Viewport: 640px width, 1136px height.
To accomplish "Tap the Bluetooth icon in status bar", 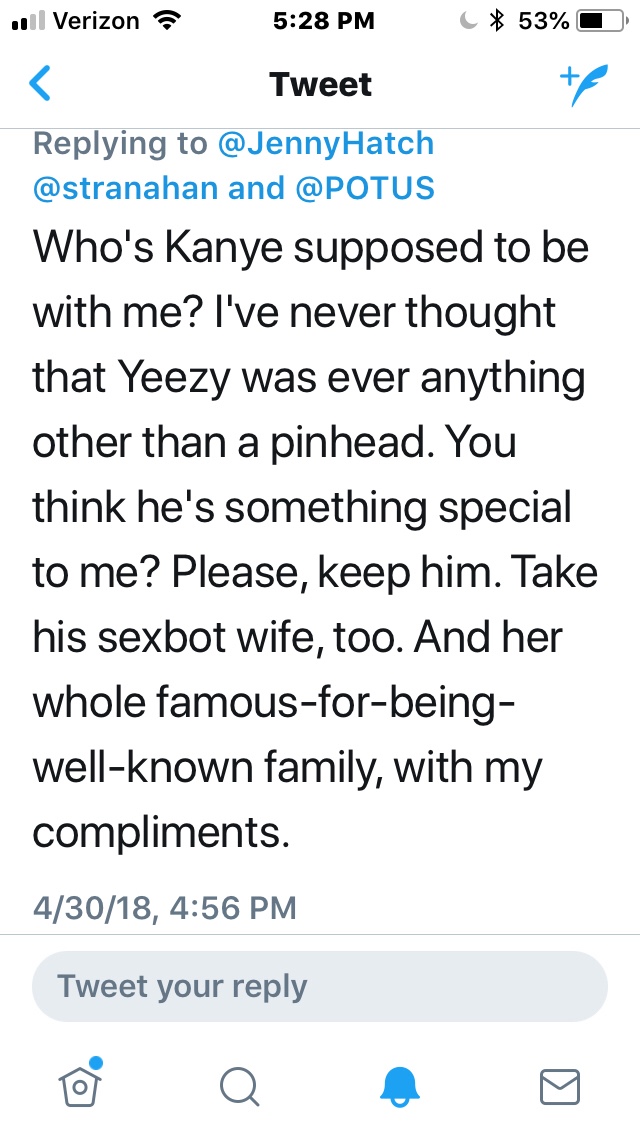I will coord(495,20).
